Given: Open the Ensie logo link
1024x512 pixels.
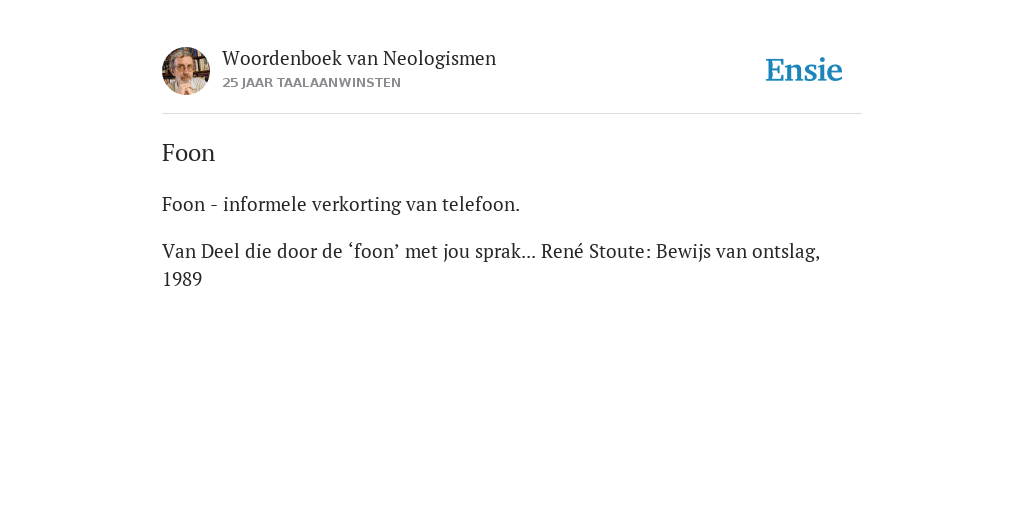Looking at the screenshot, I should [803, 70].
